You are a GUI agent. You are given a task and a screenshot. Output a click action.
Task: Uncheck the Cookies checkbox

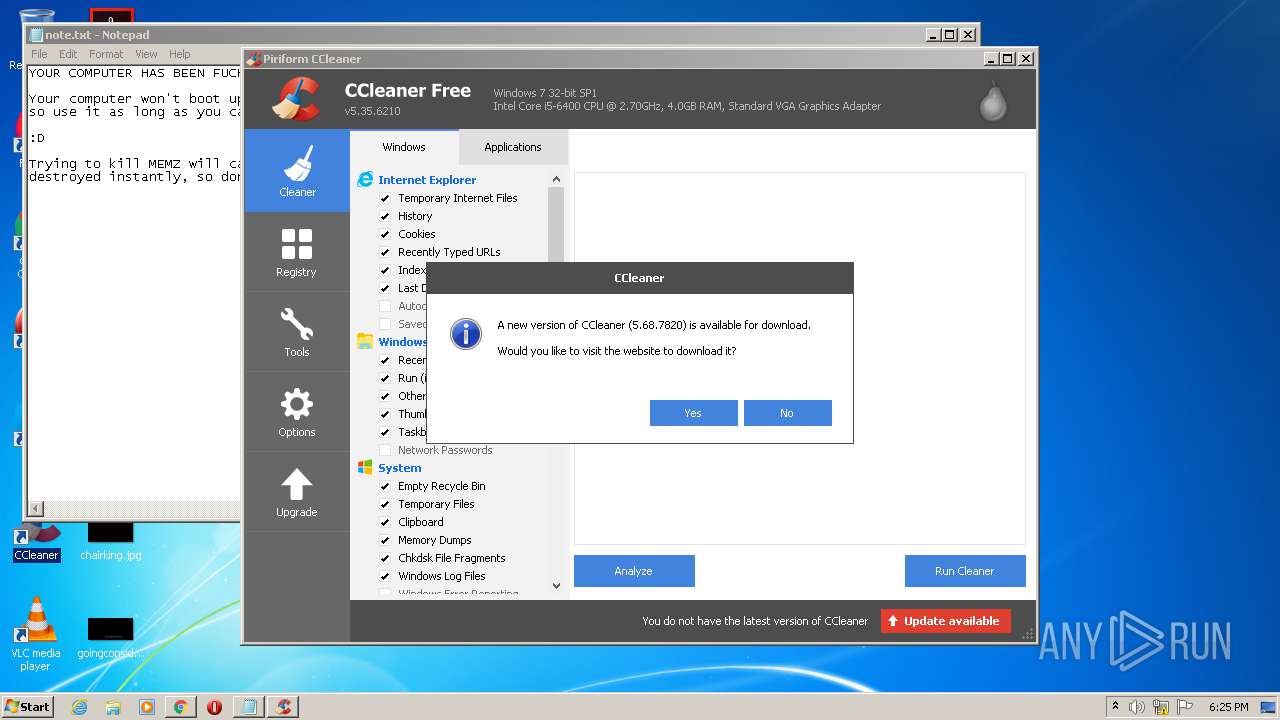(x=385, y=234)
